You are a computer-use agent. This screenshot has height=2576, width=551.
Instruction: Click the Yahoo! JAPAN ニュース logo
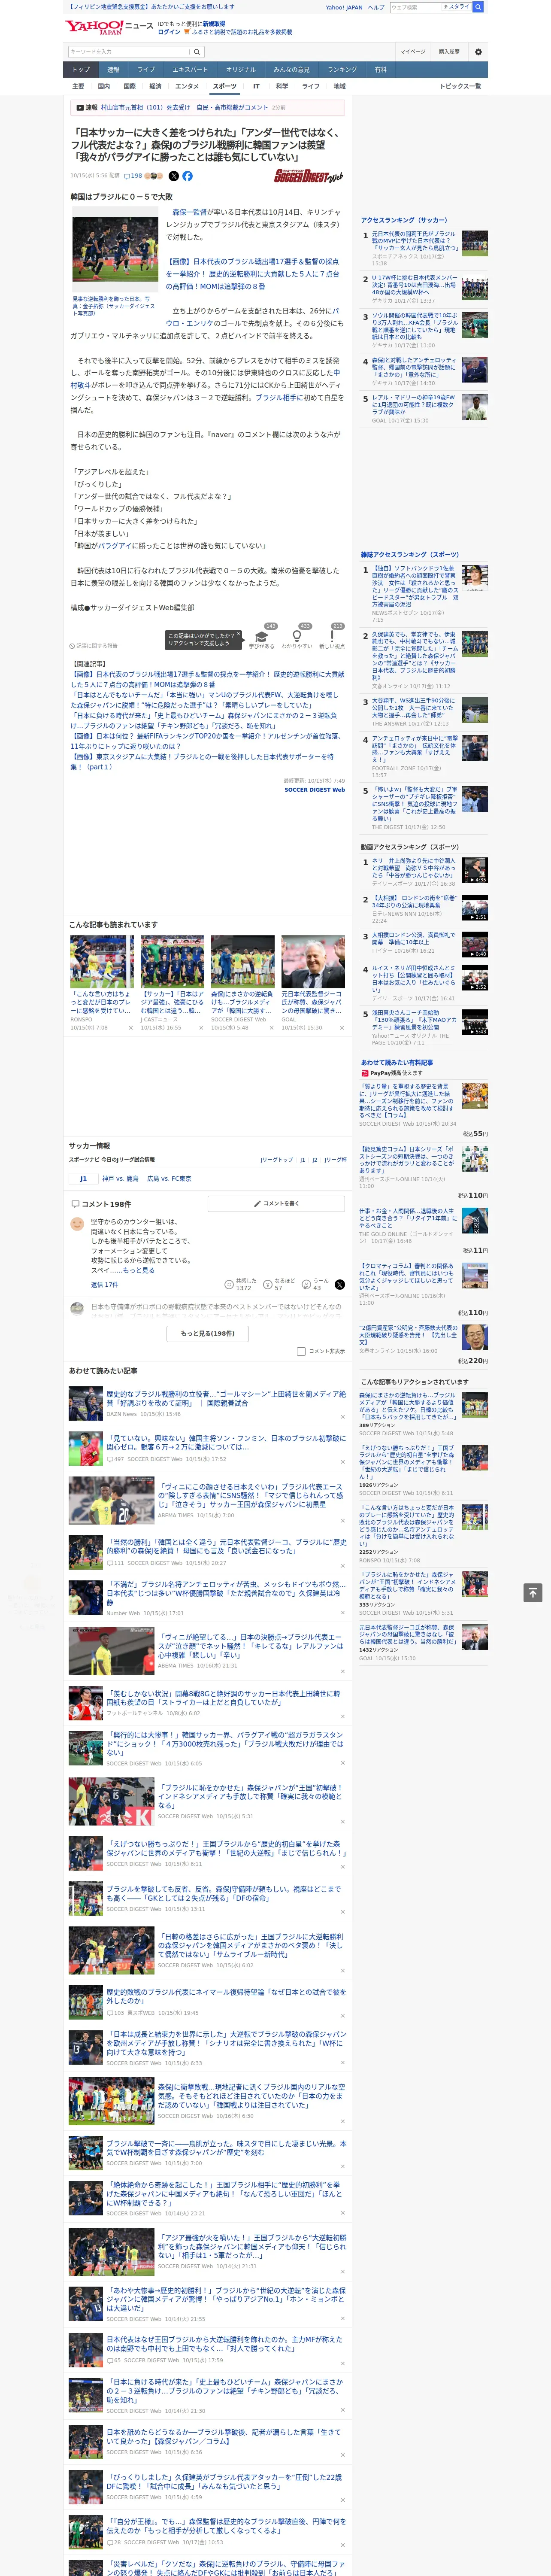pos(110,27)
